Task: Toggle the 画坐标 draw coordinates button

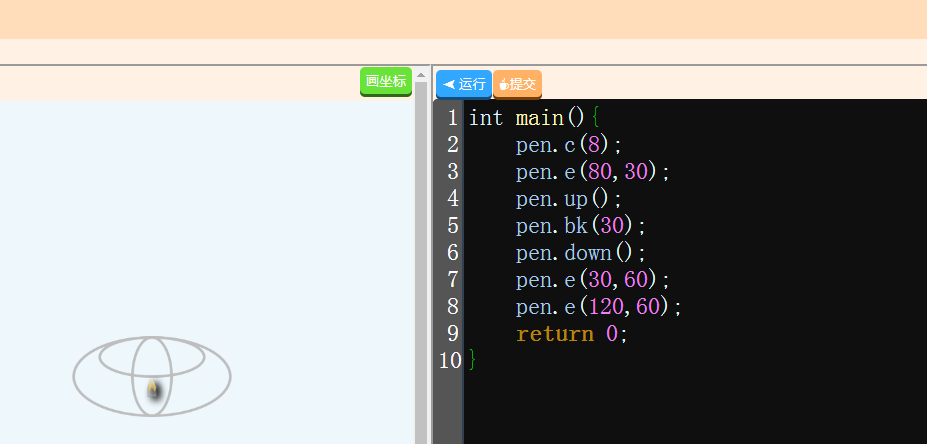Action: coord(386,82)
